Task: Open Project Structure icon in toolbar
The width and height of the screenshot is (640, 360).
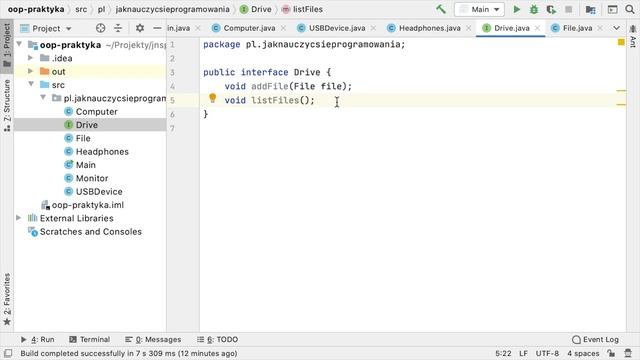Action: click(590, 9)
